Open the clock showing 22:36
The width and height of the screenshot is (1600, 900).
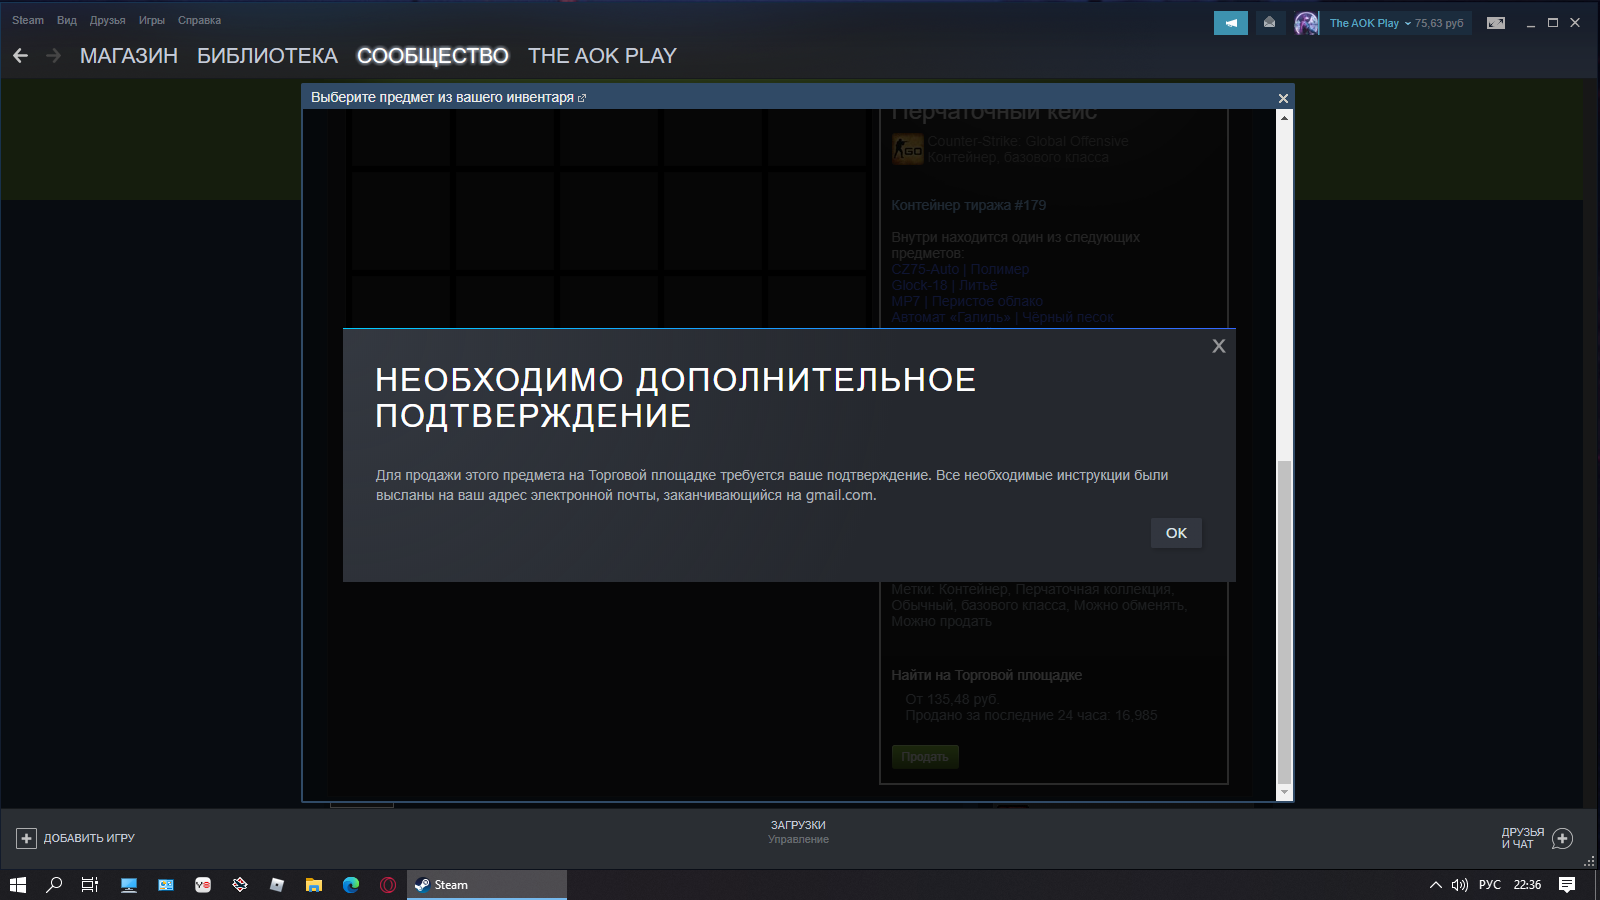(1527, 885)
